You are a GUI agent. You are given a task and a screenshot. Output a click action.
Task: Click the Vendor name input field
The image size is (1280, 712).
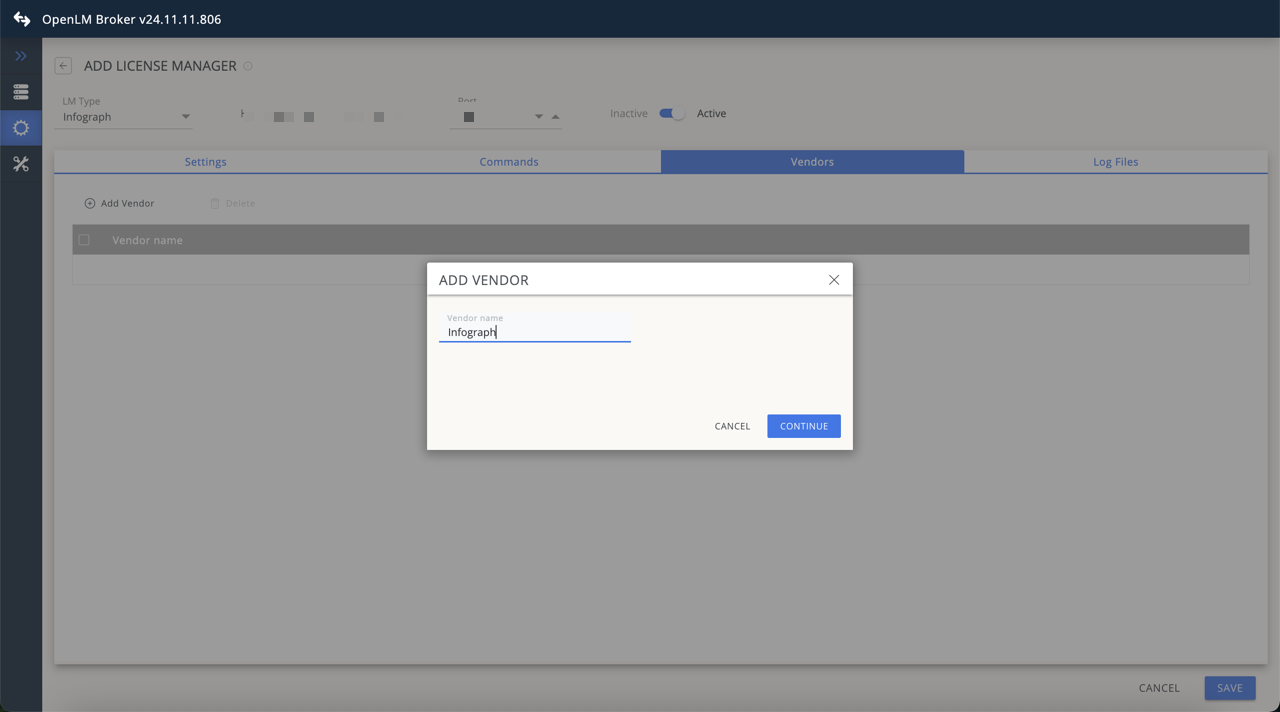(534, 331)
